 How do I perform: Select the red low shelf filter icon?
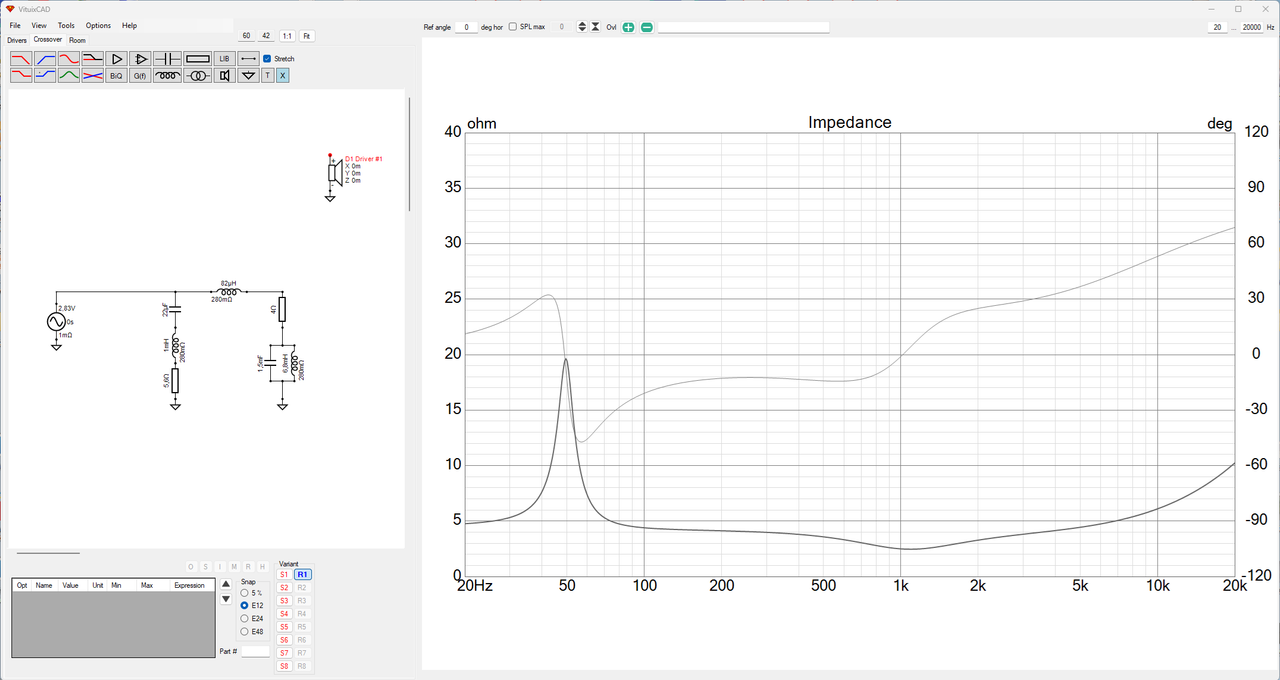click(20, 75)
